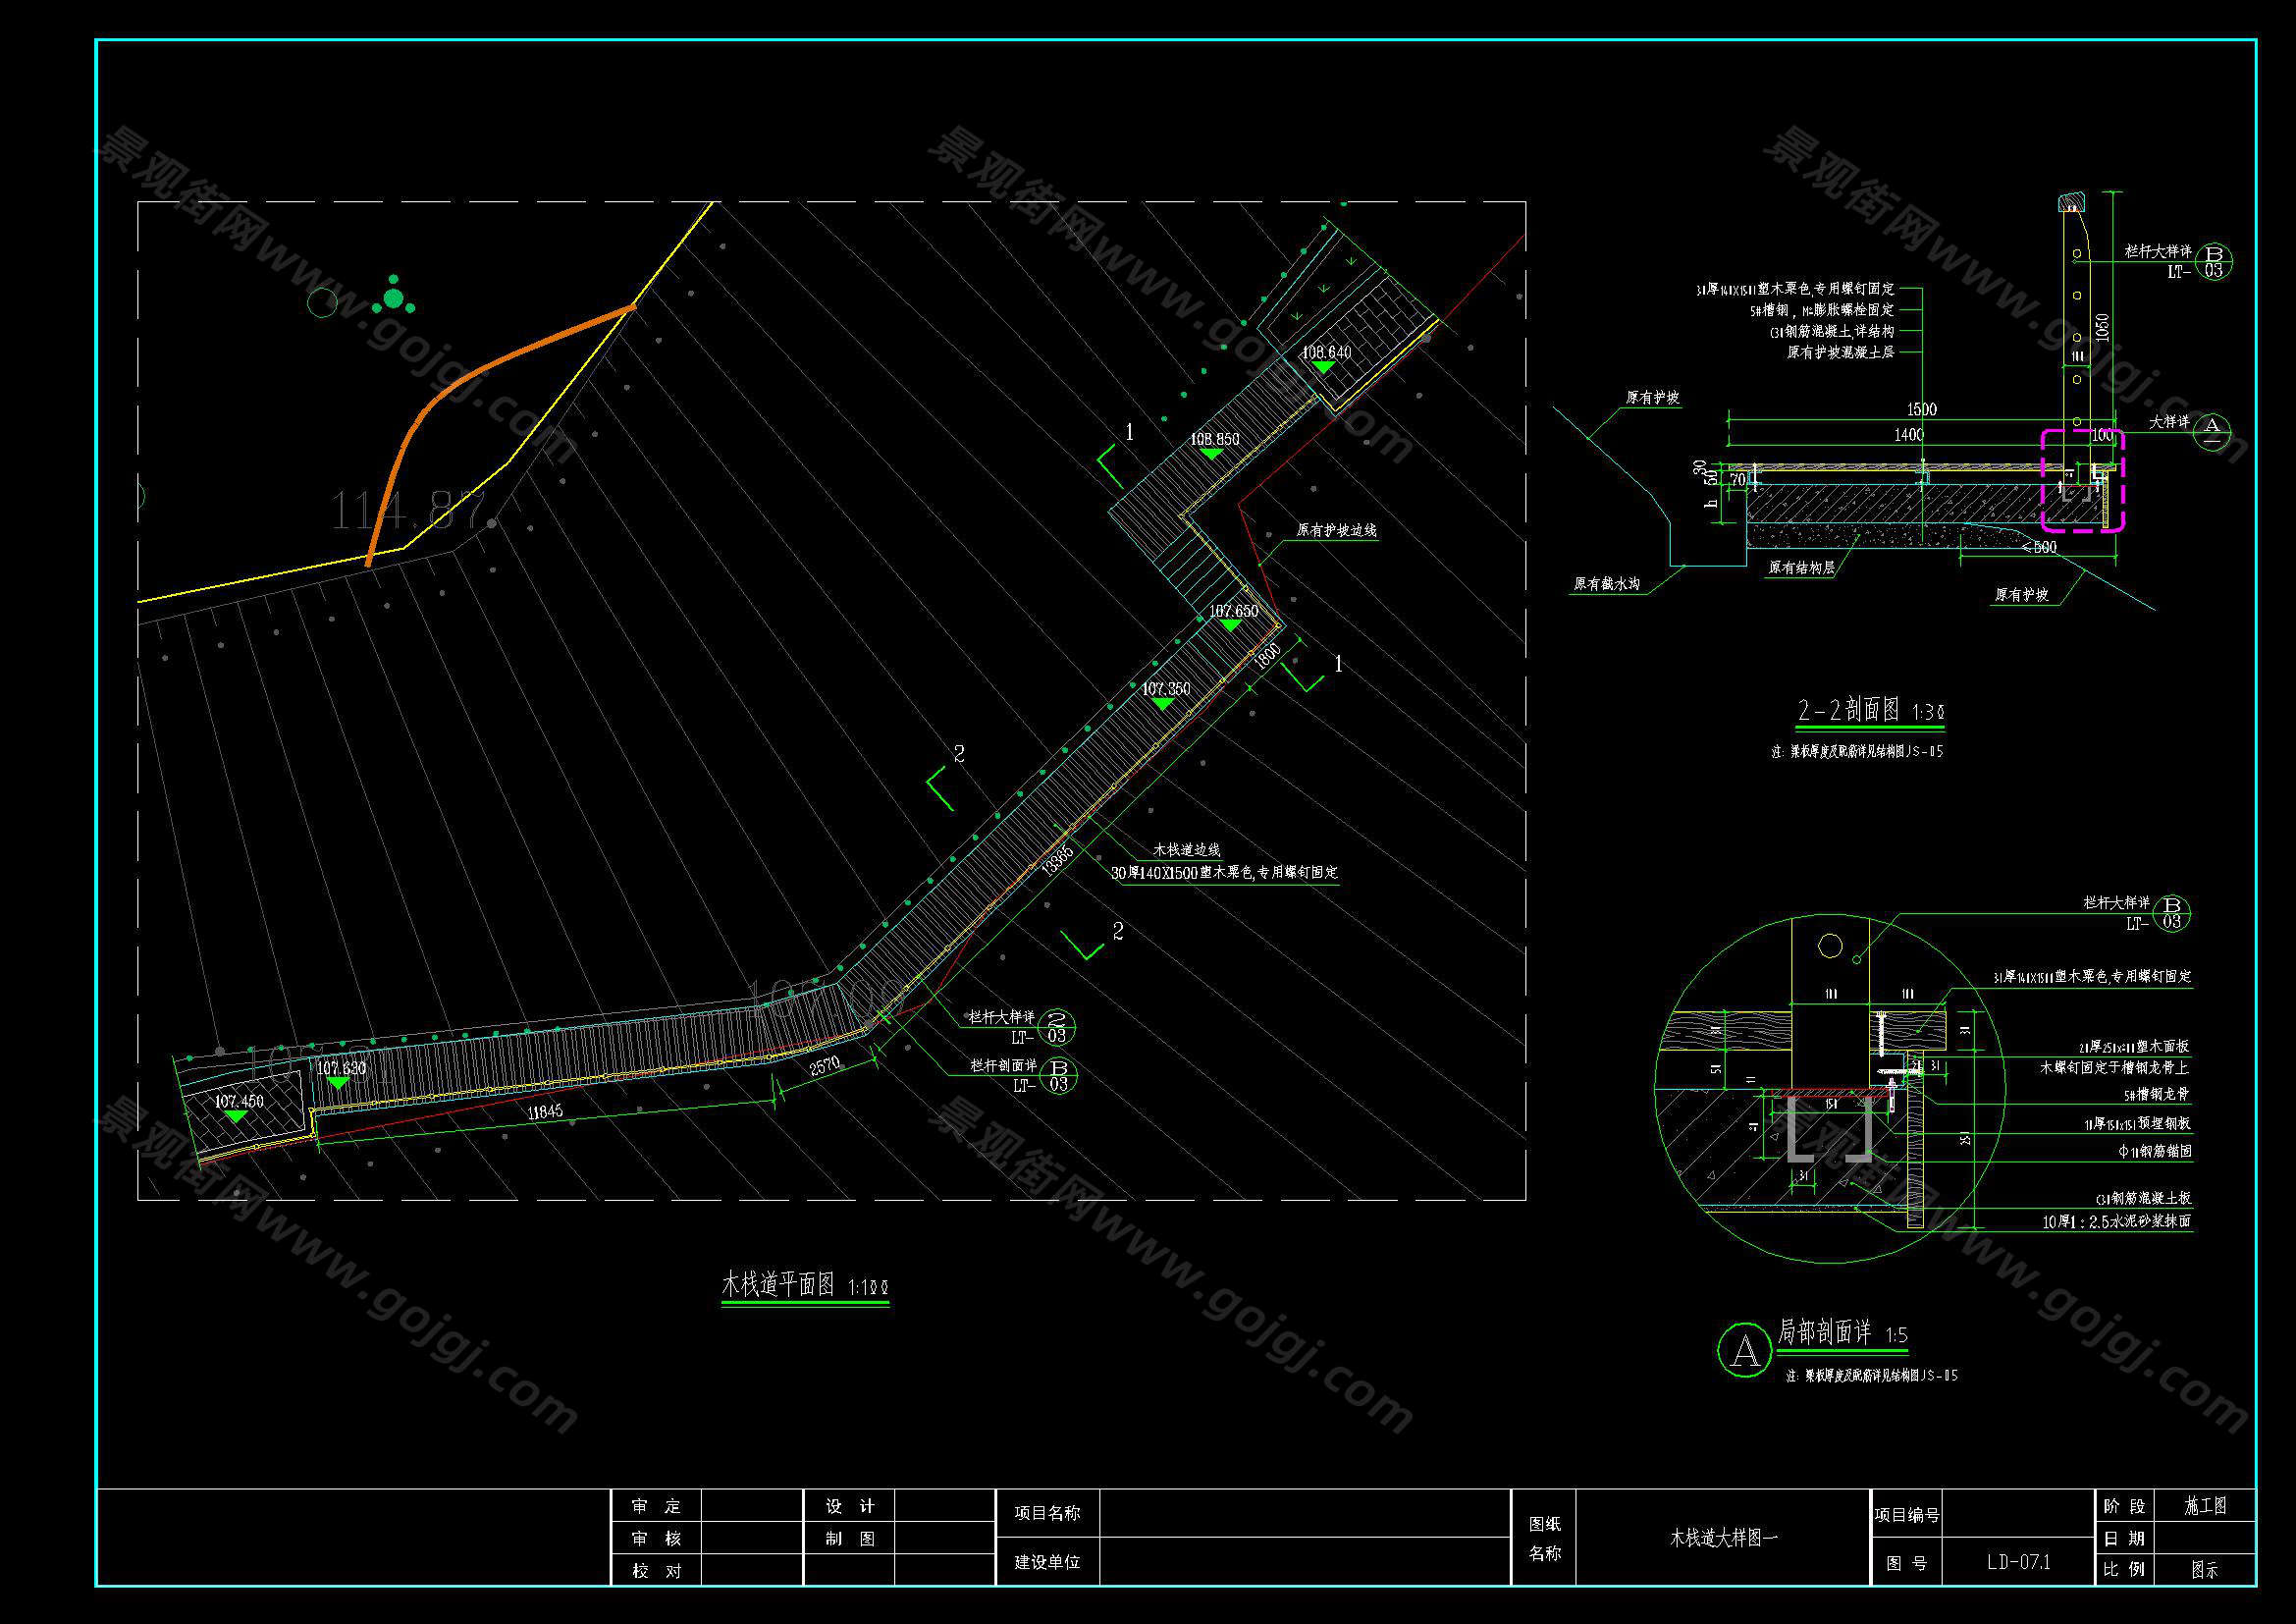Viewport: 2296px width, 1624px height.
Task: Click the 11845 dimension text
Action: tap(545, 1111)
